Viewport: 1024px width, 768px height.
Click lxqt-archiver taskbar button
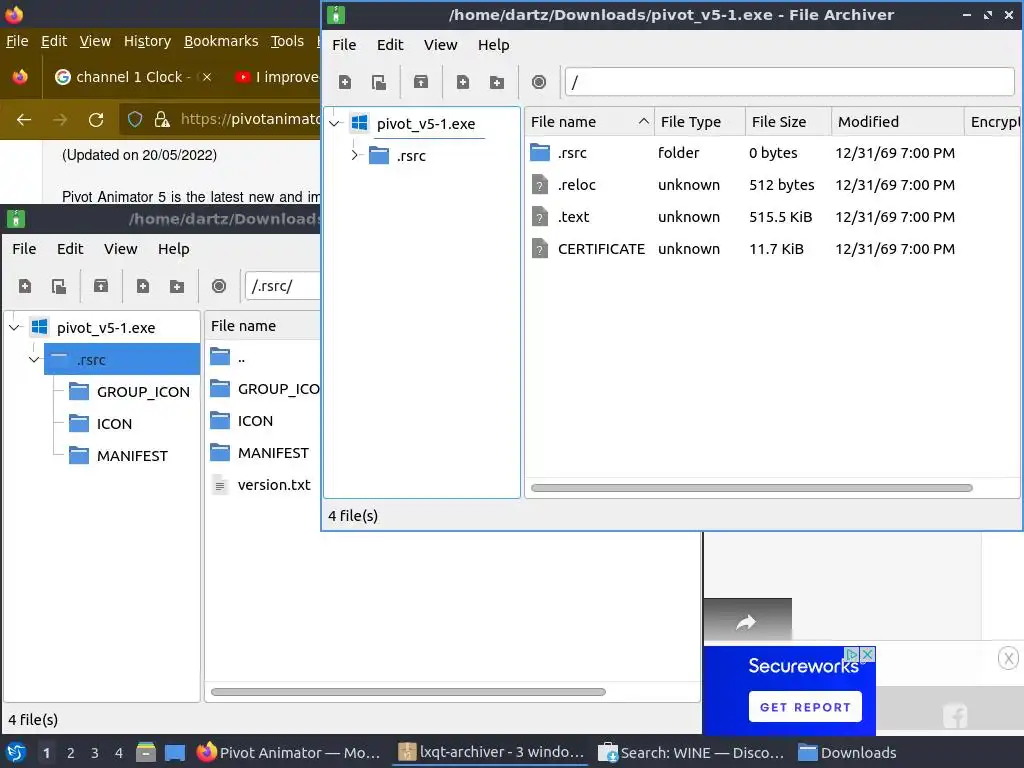tap(491, 753)
